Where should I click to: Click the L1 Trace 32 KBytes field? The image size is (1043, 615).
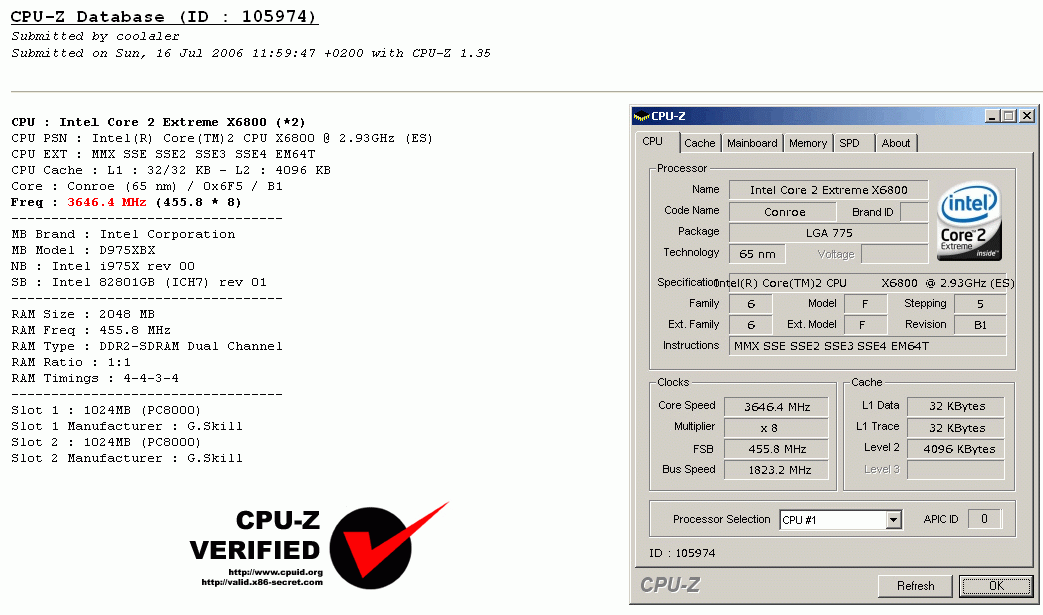coord(956,428)
